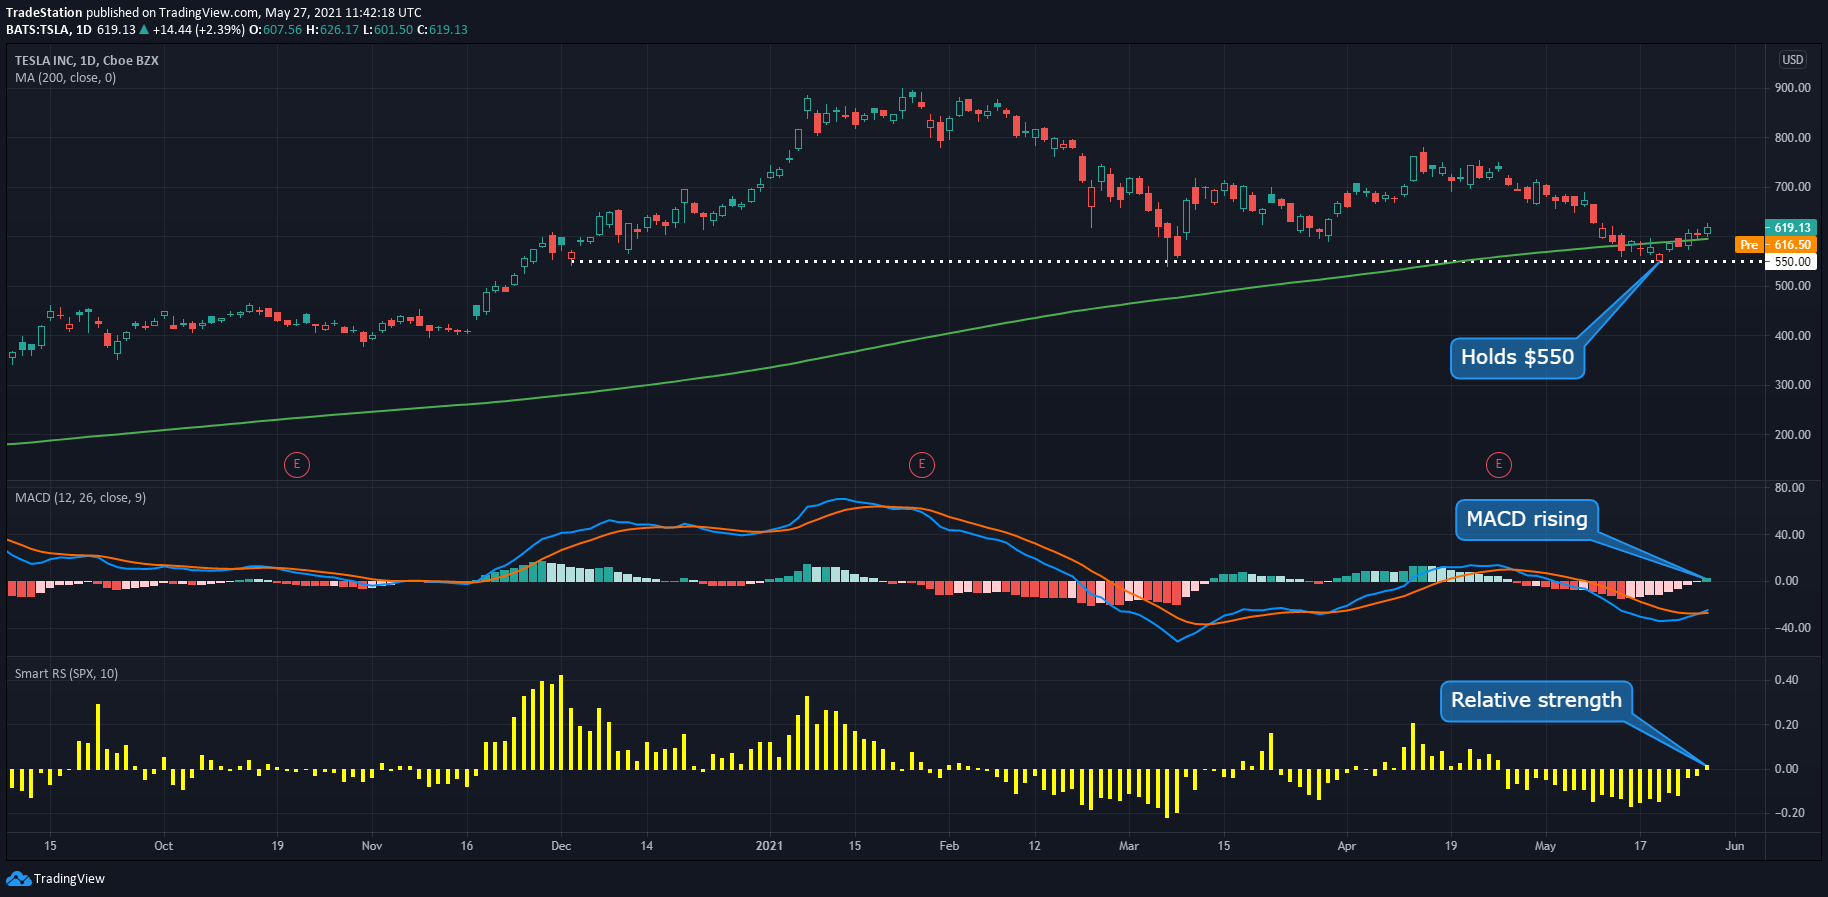Screen dimensions: 1828x897
Task: Click the Apr date axis label
Action: click(x=1347, y=846)
